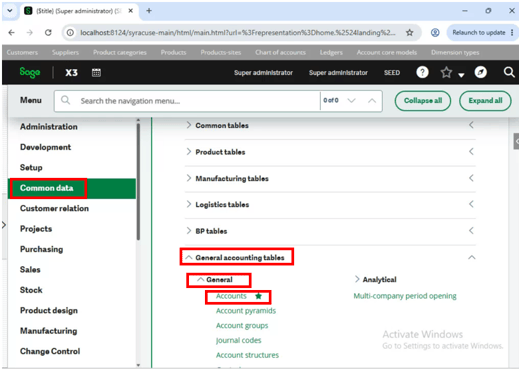Click the magnifier icon in menu search box

[66, 100]
